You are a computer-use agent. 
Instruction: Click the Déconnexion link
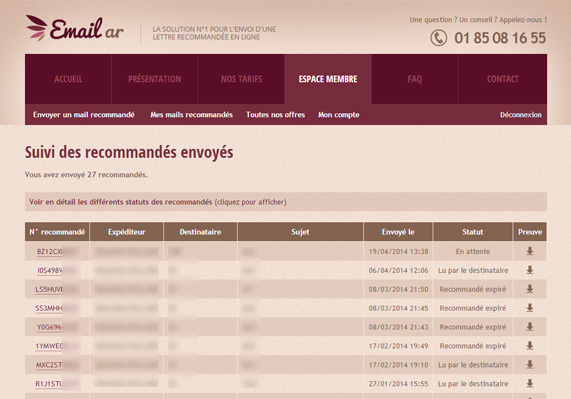click(x=521, y=115)
